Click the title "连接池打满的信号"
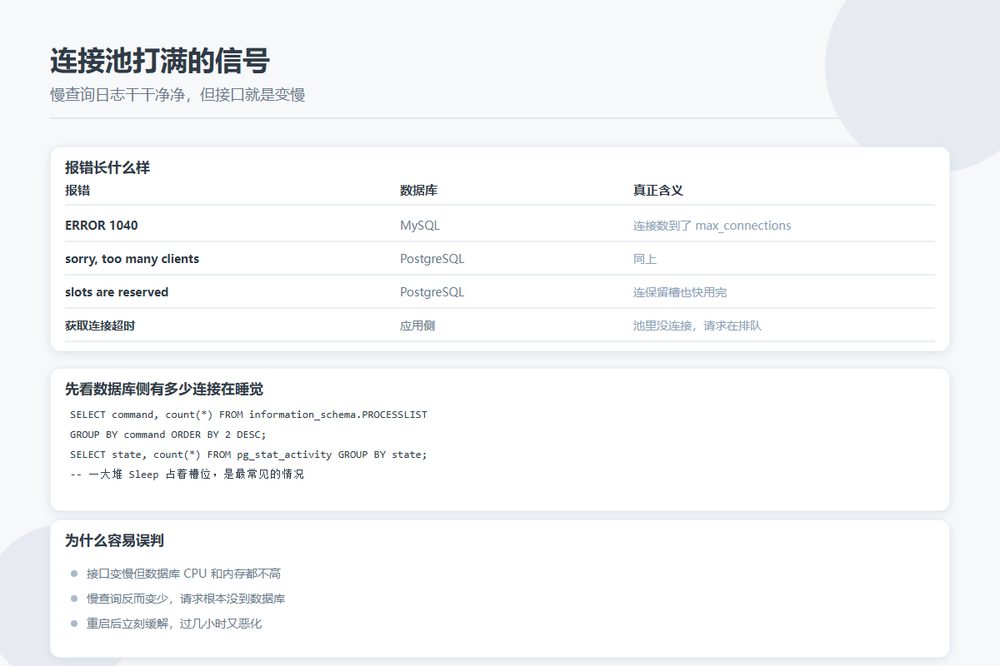The width and height of the screenshot is (1000, 666). [x=159, y=61]
